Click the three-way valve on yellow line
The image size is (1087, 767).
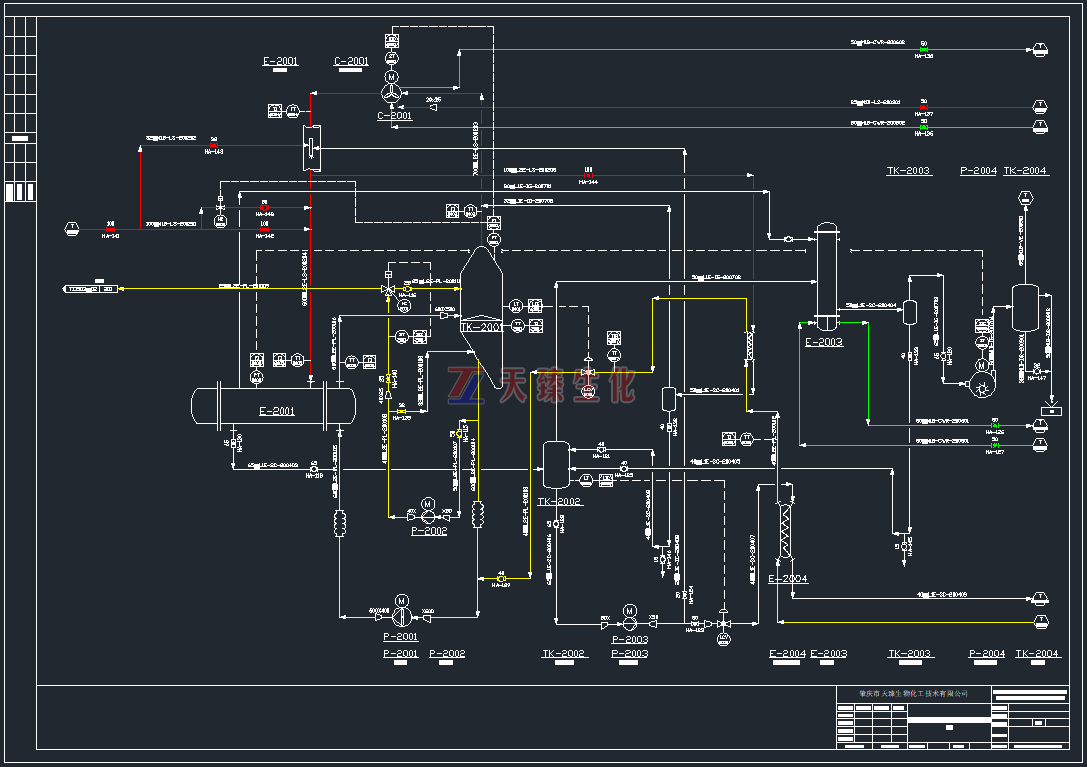(x=388, y=290)
